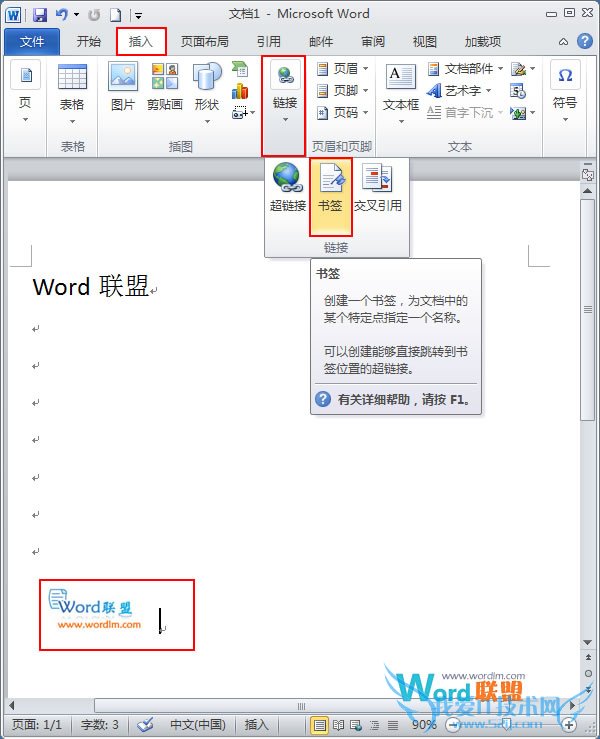Viewport: 600px width, 739px height.
Task: Click the zoom in plus button
Action: 569,724
